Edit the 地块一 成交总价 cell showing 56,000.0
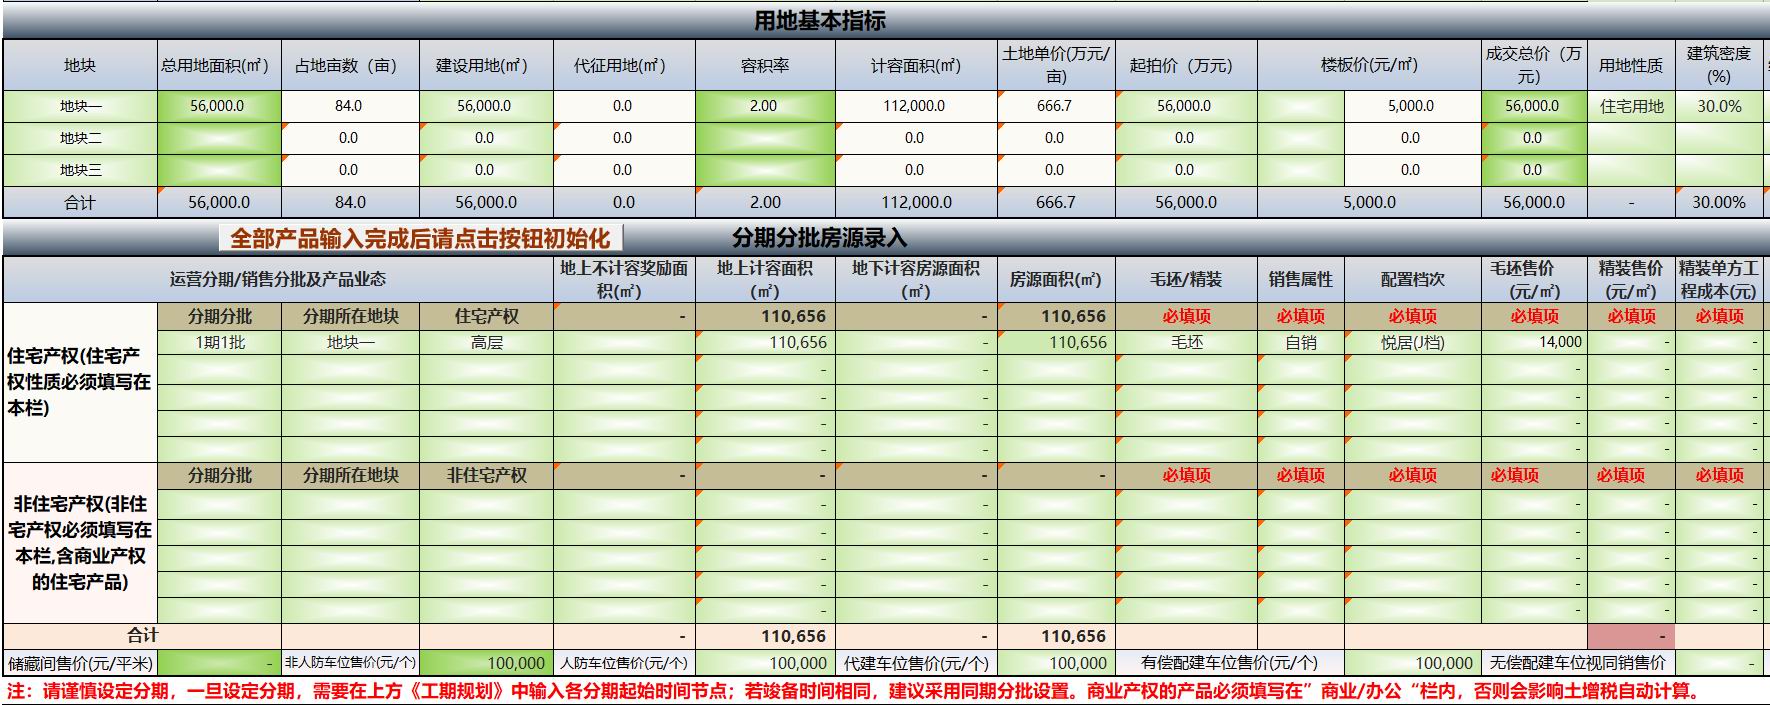Image resolution: width=1770 pixels, height=705 pixels. tap(1535, 106)
